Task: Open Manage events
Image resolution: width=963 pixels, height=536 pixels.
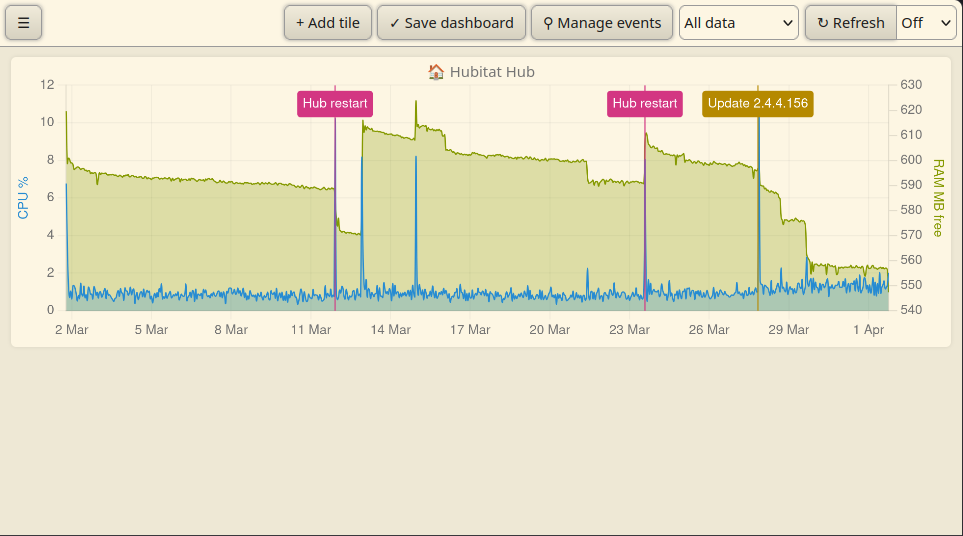Action: tap(602, 23)
